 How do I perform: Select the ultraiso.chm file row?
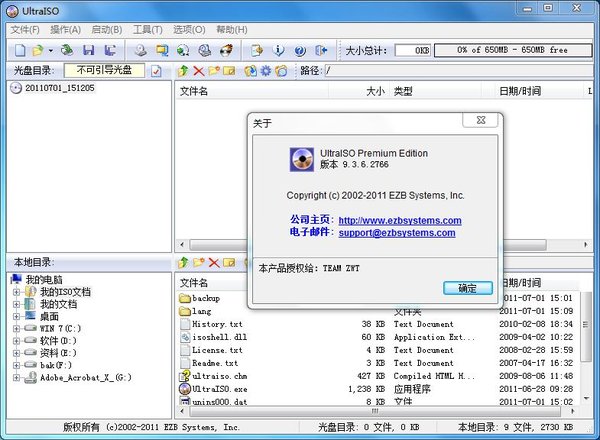376,376
